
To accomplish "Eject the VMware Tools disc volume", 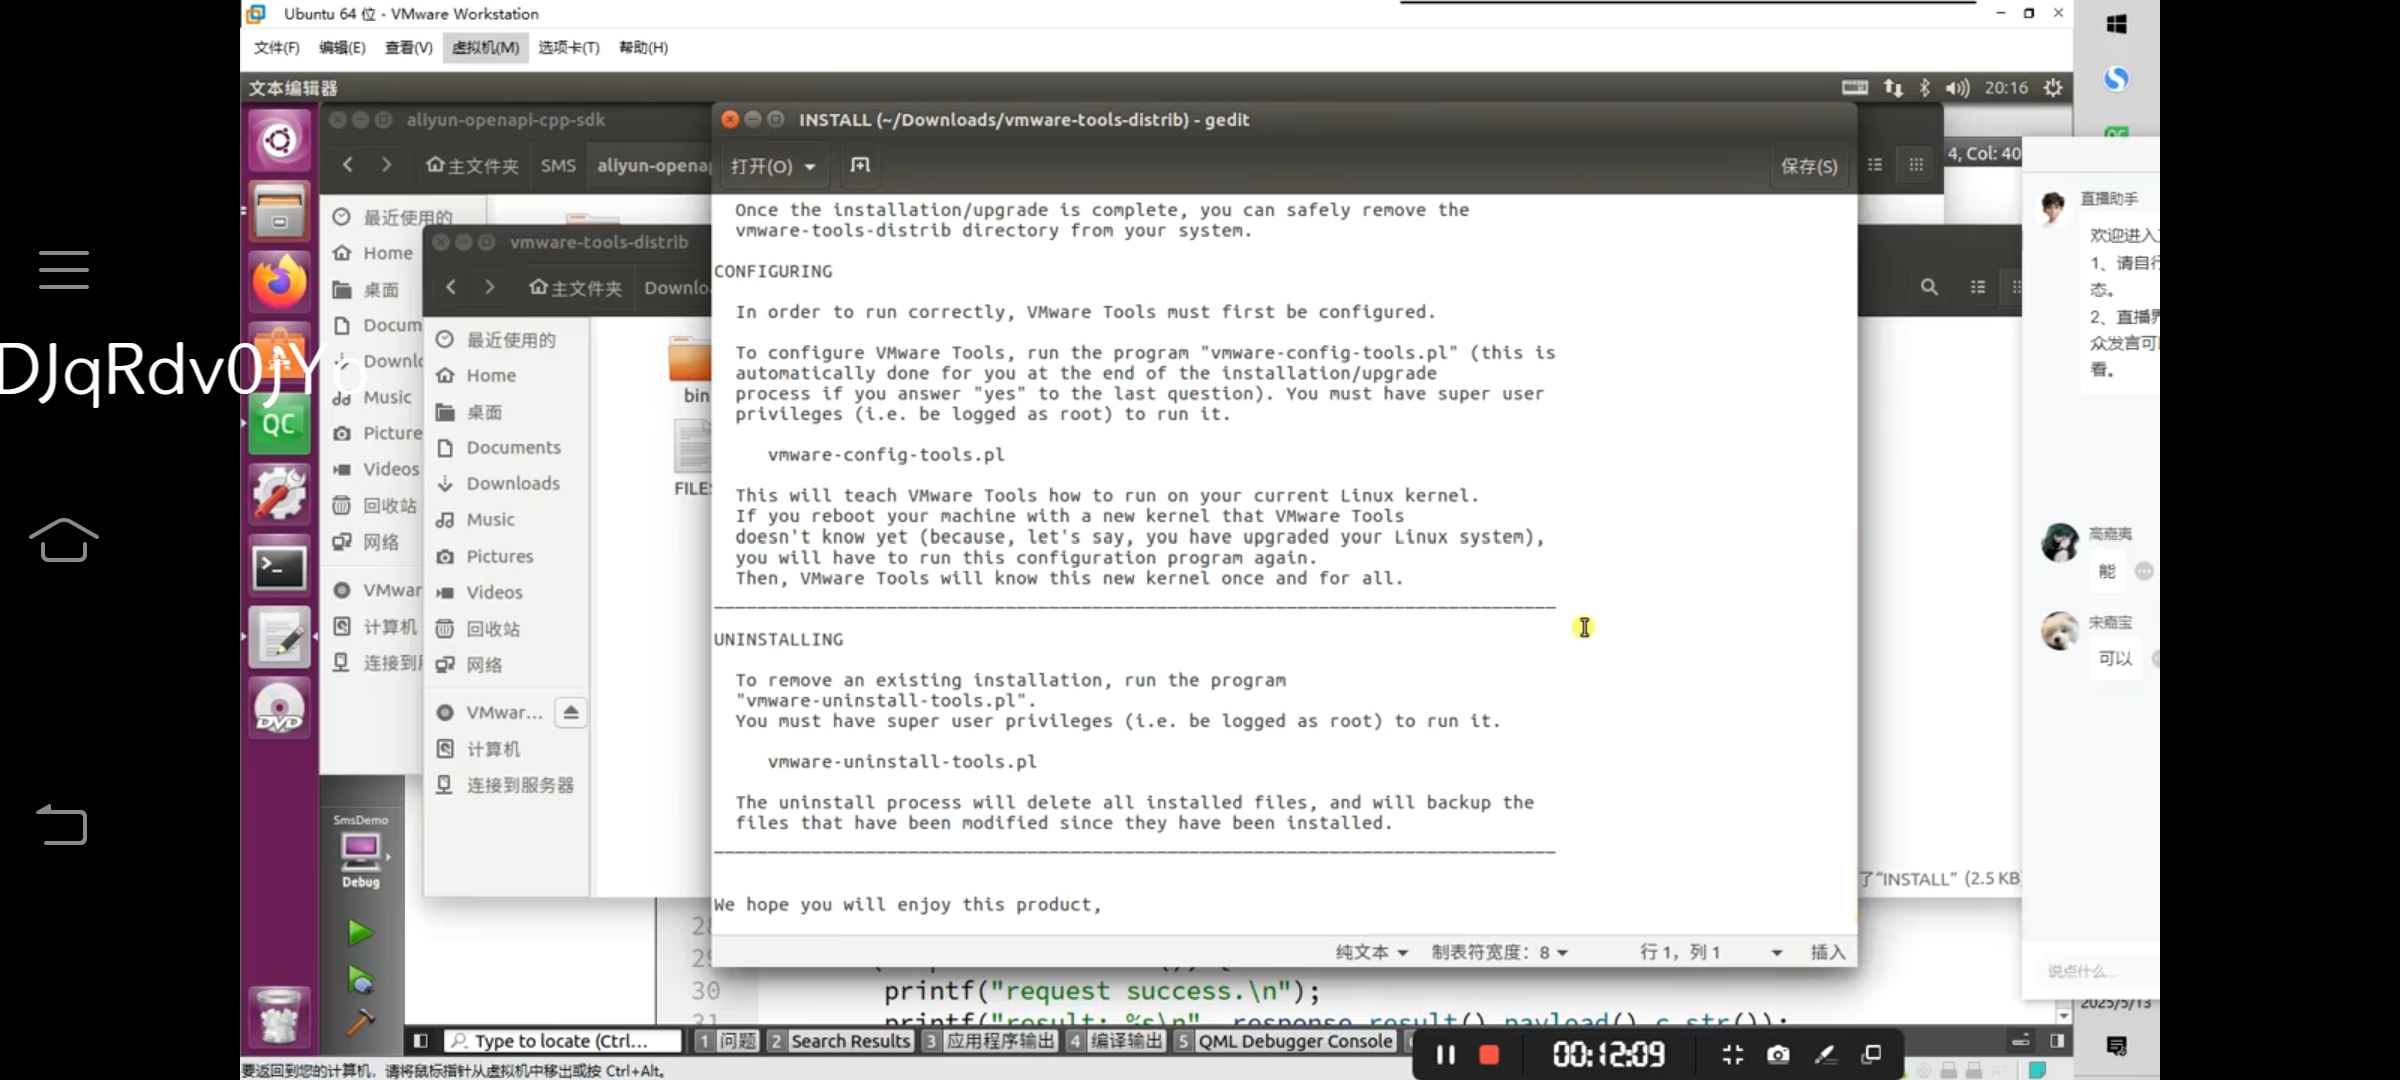I will [x=571, y=712].
